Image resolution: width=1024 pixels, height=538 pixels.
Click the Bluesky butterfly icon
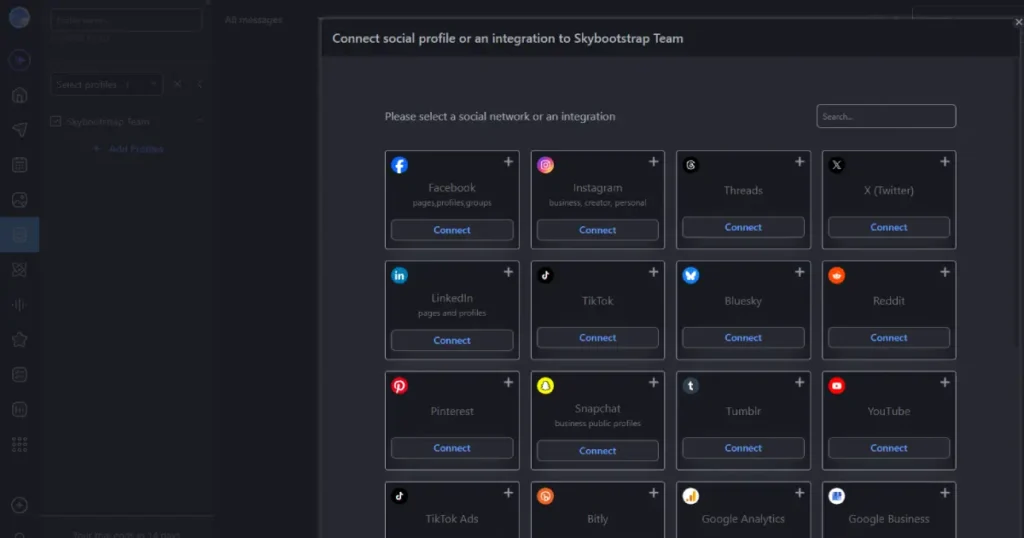(691, 276)
